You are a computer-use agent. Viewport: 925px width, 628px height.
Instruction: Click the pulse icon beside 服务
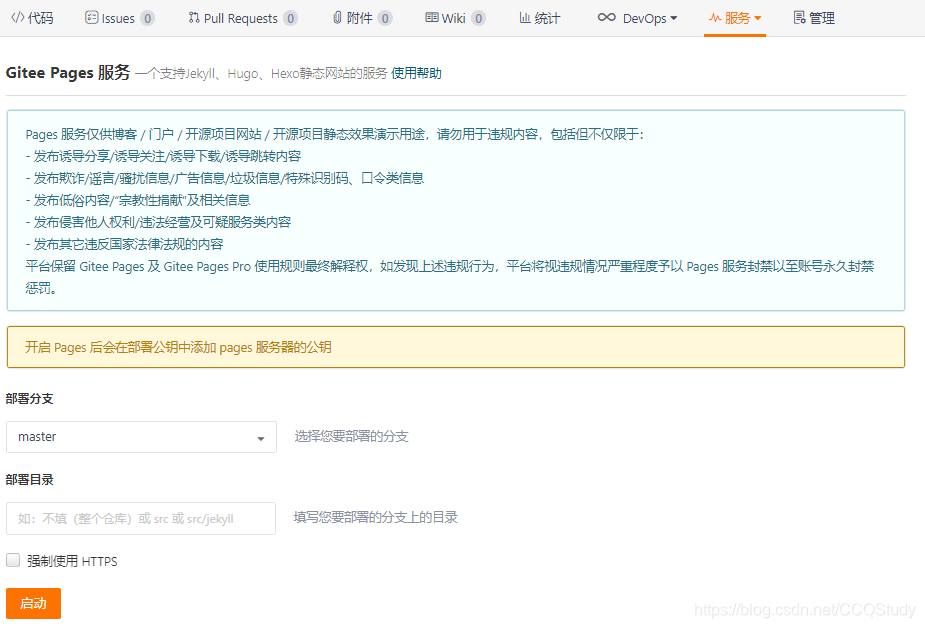[x=715, y=18]
